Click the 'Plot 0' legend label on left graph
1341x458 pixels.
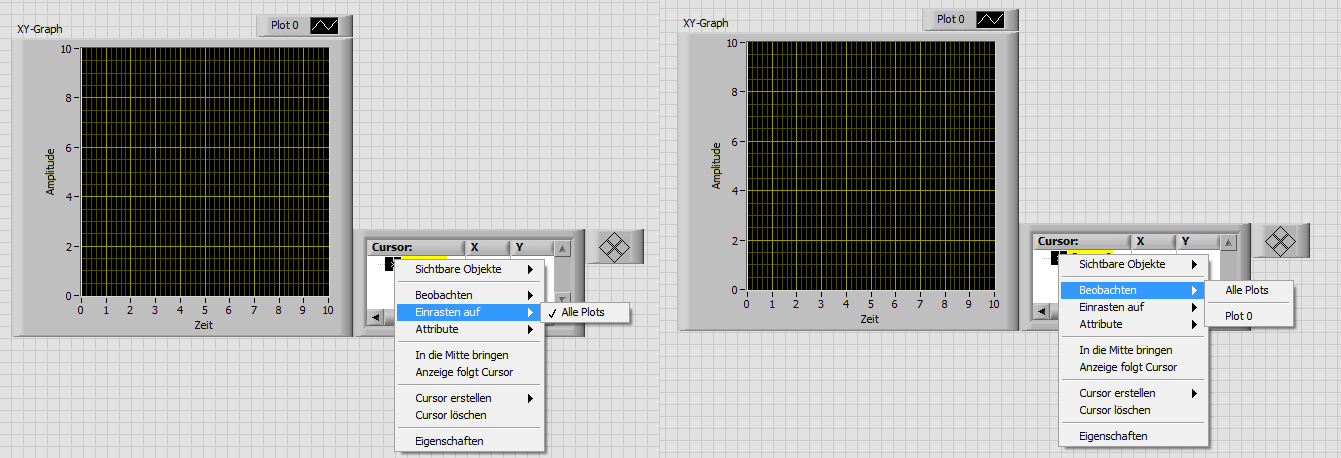[x=285, y=25]
